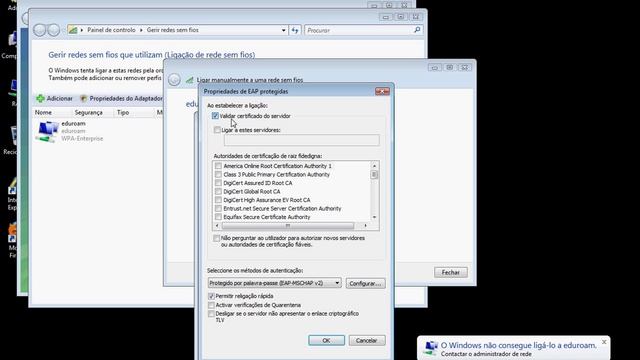
Task: Check Class 3 Public Primary Certification Authority
Action: pos(218,175)
